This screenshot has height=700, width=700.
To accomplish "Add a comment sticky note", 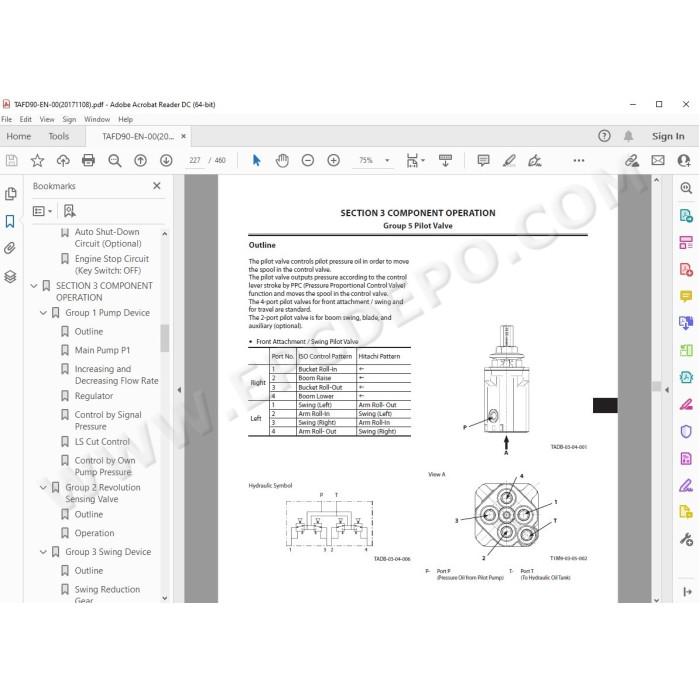I will point(483,160).
